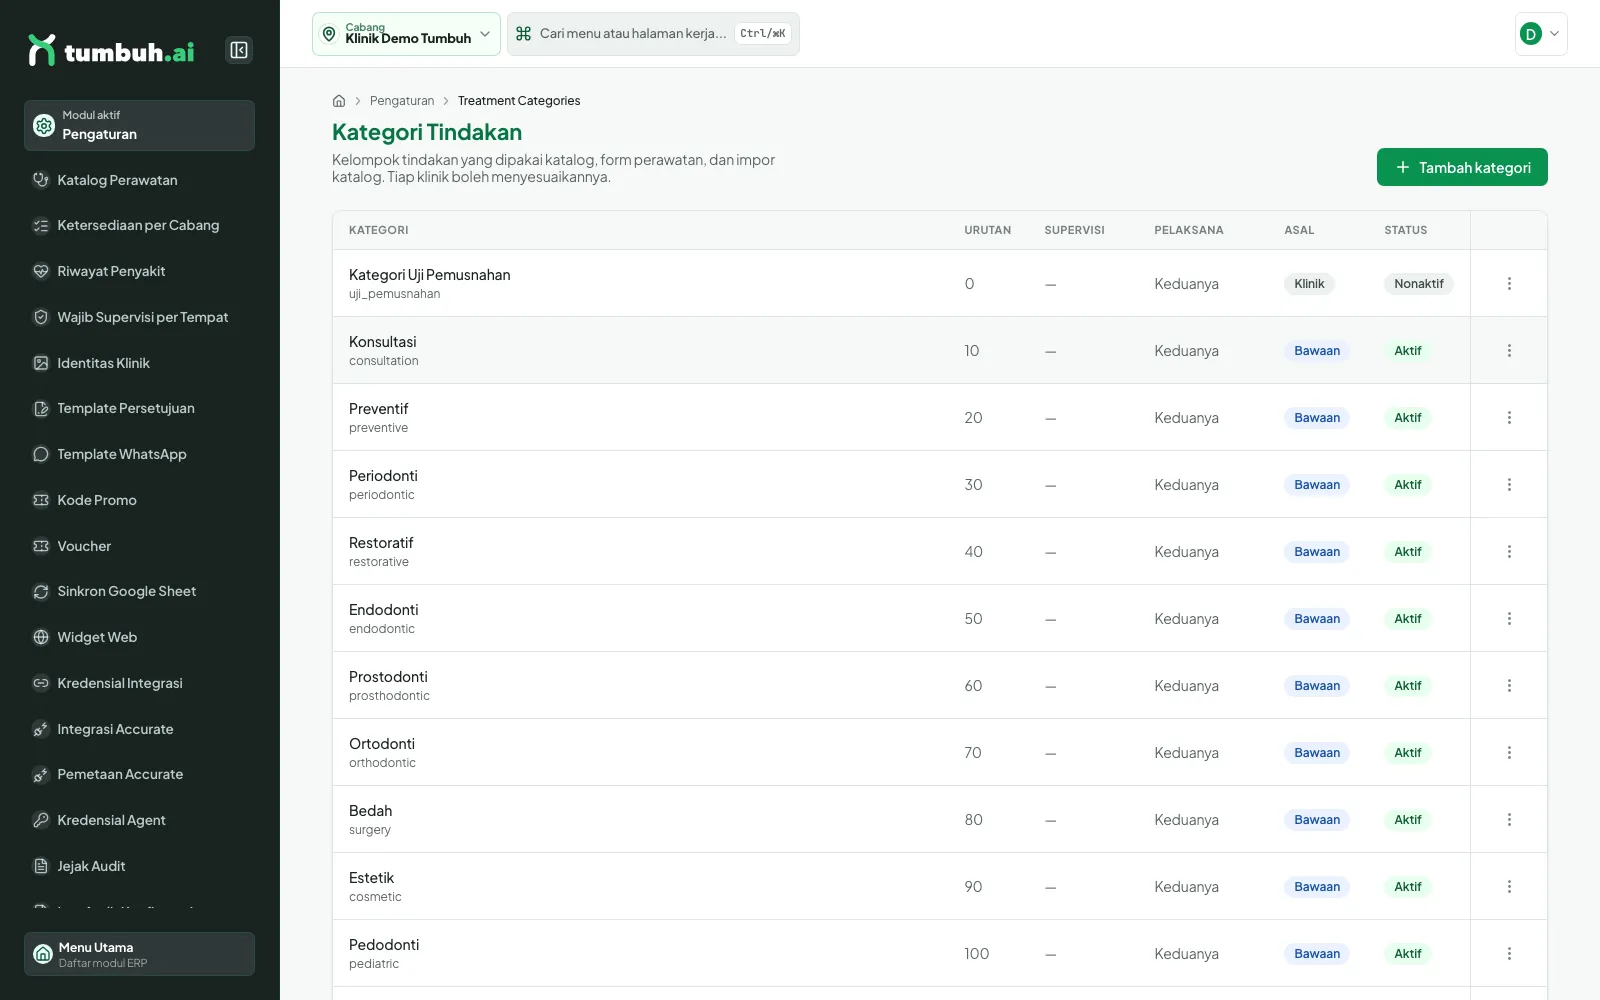Image resolution: width=1600 pixels, height=1000 pixels.
Task: Expand the user avatar D menu
Action: tap(1541, 34)
